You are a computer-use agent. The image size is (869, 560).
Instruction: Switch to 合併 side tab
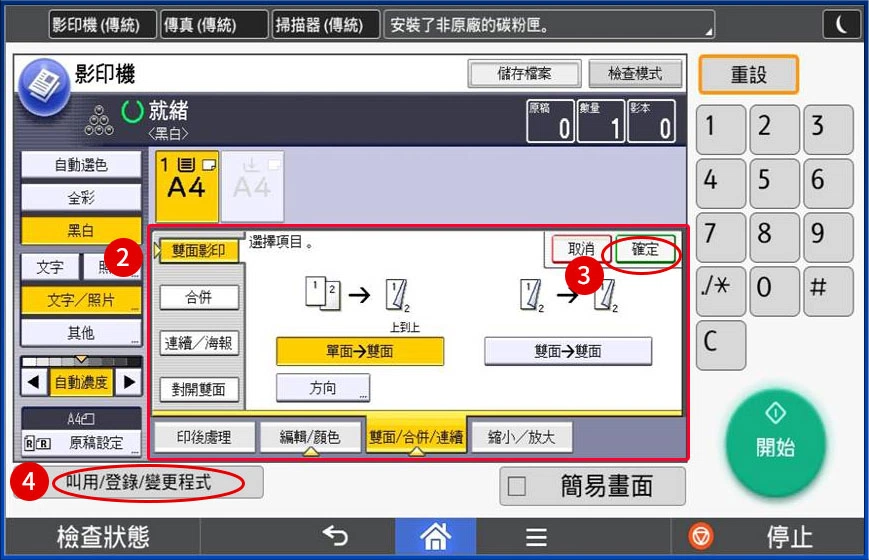(198, 298)
